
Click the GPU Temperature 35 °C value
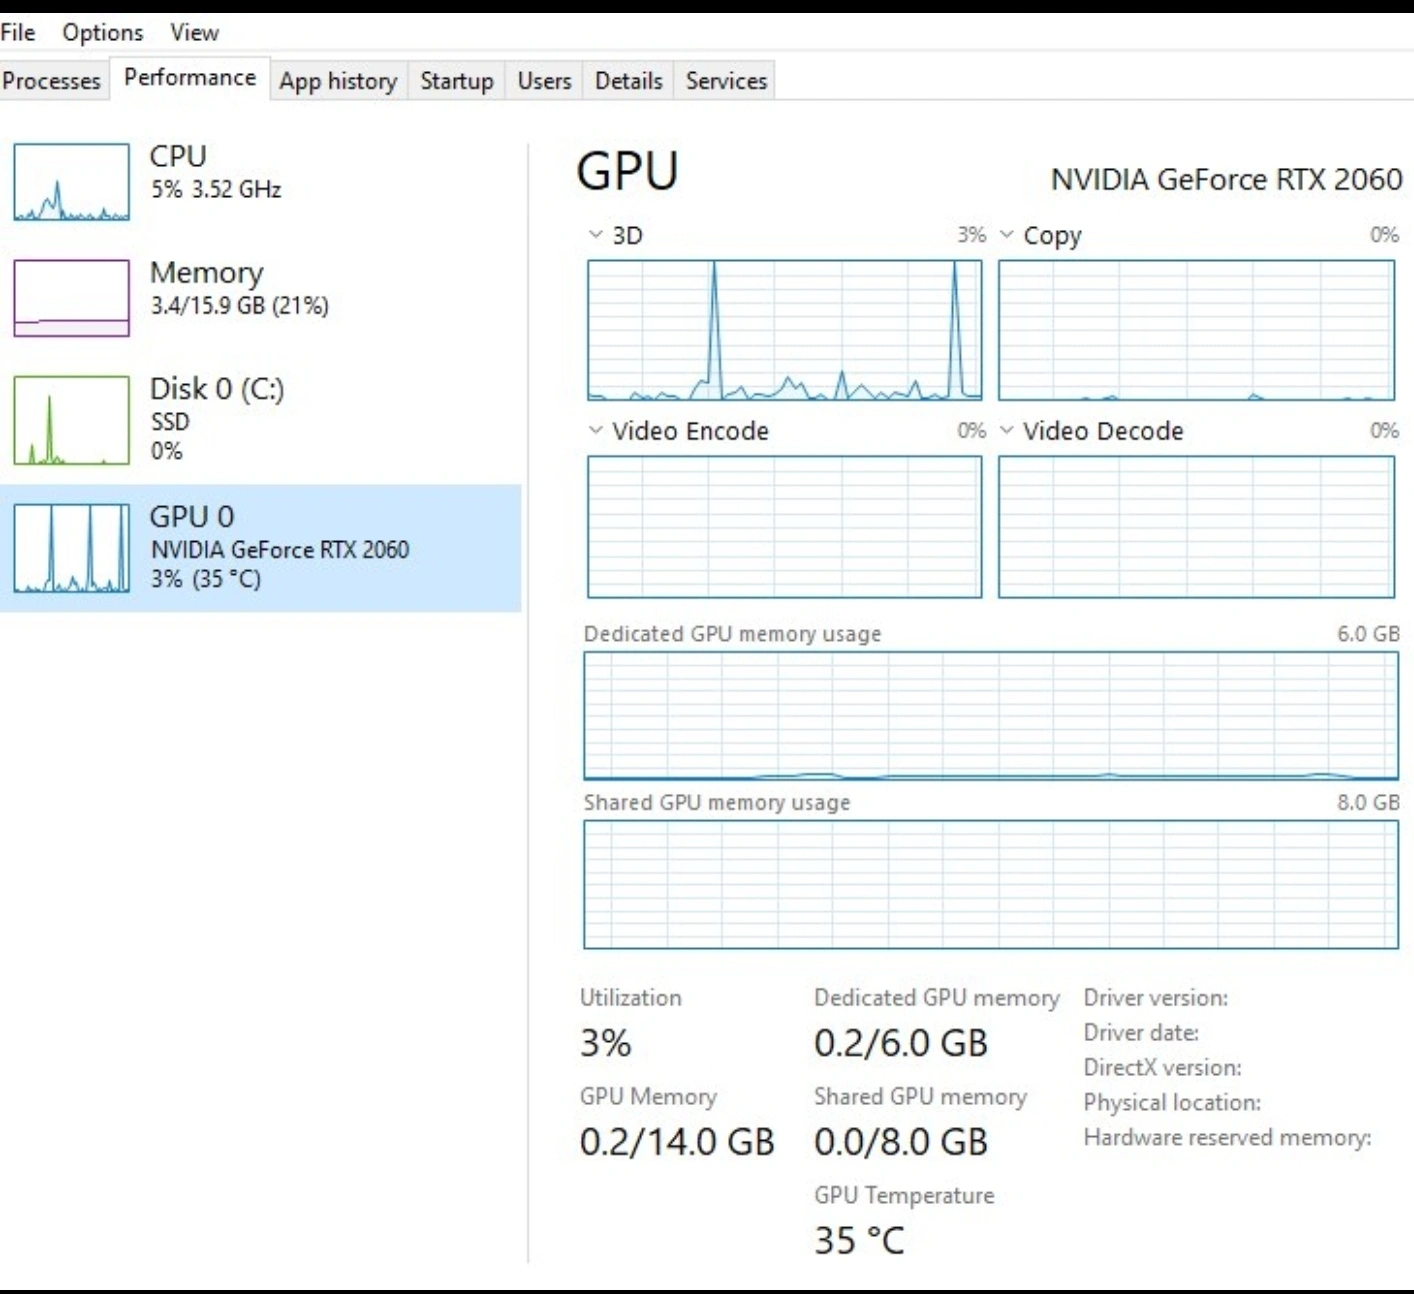point(859,1240)
